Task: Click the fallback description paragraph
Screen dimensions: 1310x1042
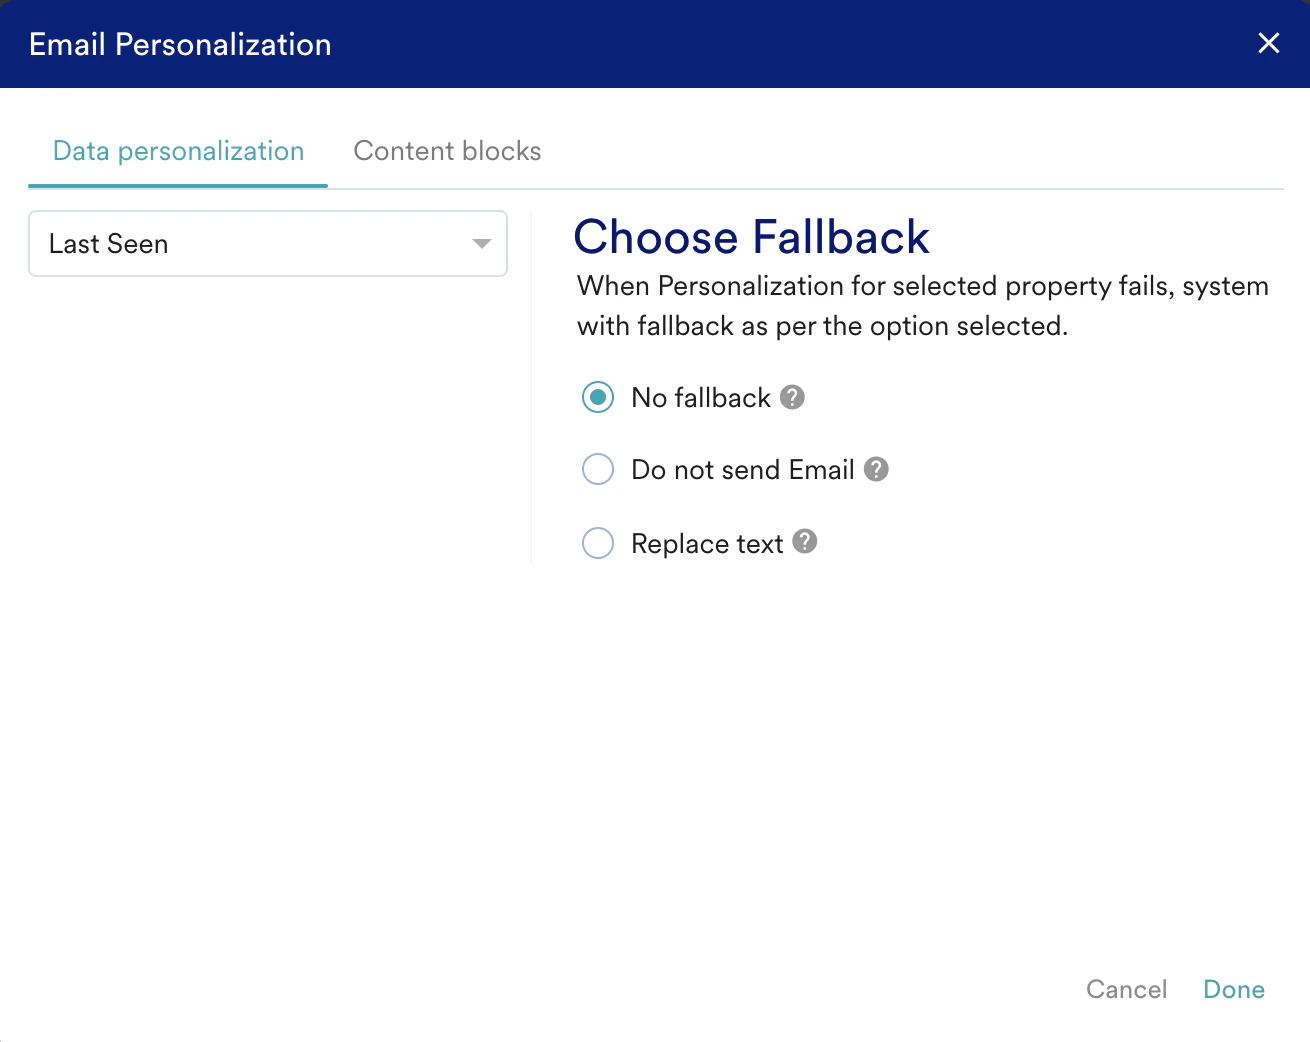Action: point(922,306)
